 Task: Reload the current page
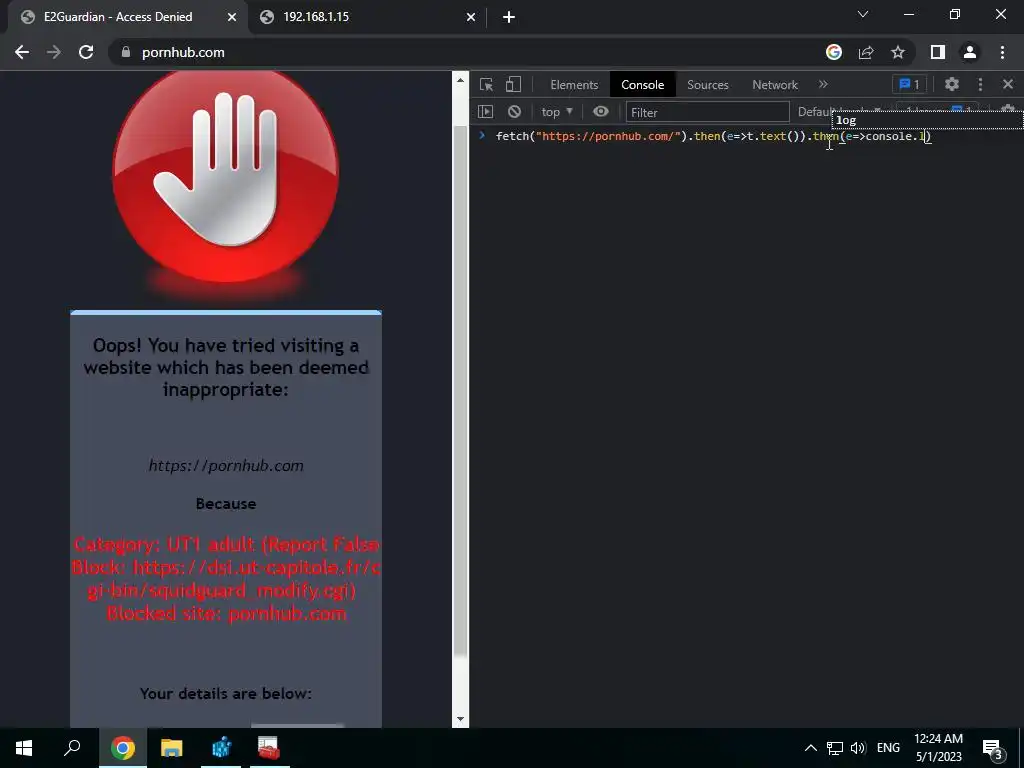[86, 52]
